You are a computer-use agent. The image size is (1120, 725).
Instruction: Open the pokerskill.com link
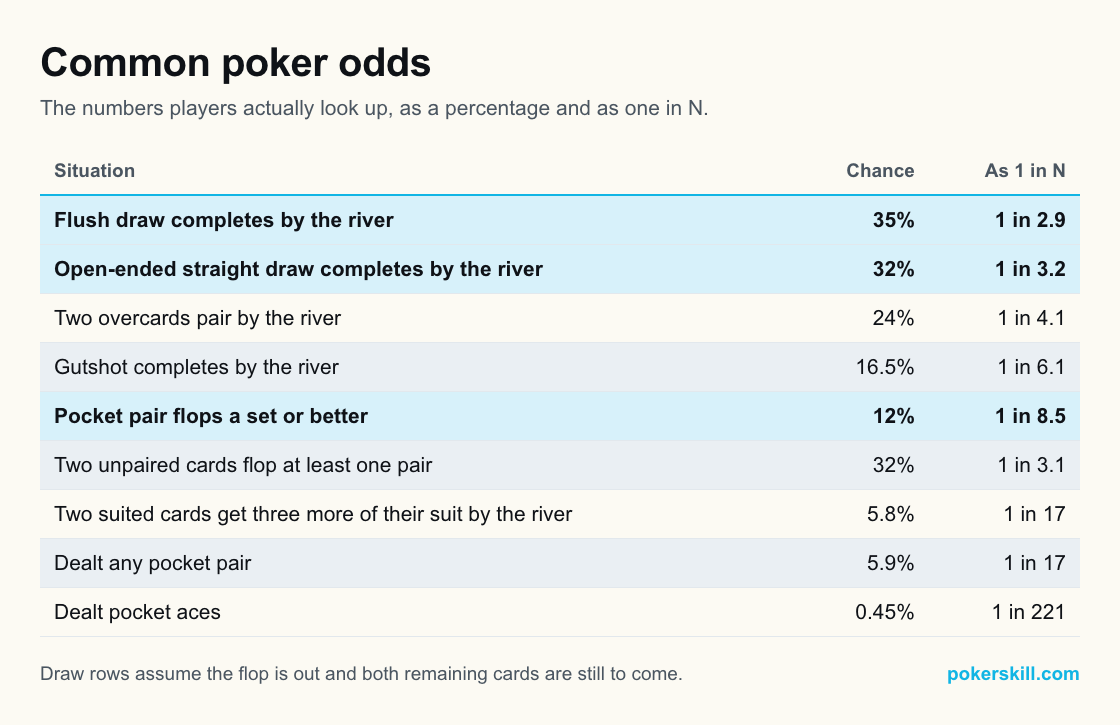click(x=1013, y=674)
